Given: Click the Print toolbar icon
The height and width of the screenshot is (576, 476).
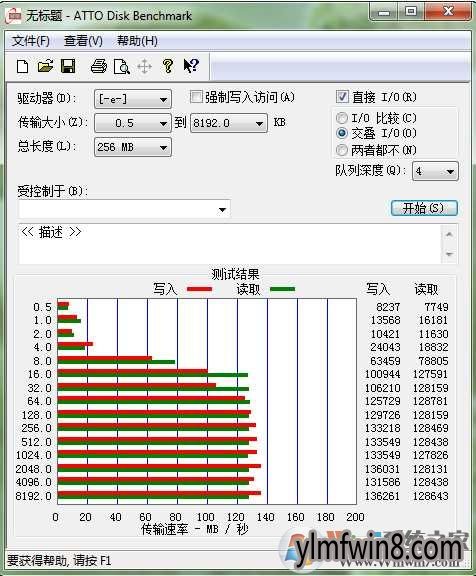Looking at the screenshot, I should click(x=99, y=66).
